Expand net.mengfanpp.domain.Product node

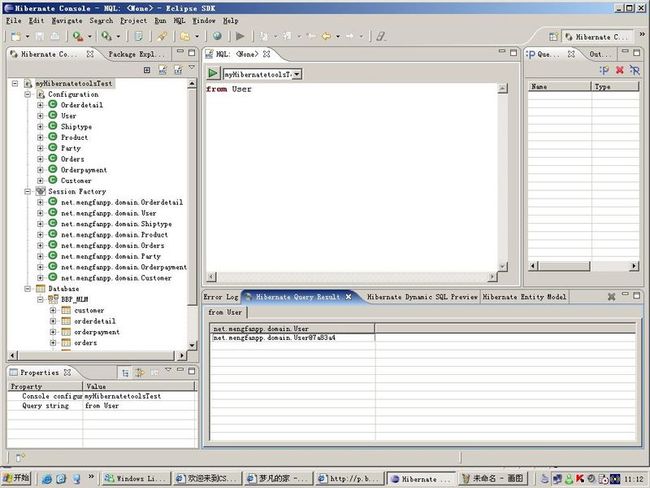click(x=40, y=235)
